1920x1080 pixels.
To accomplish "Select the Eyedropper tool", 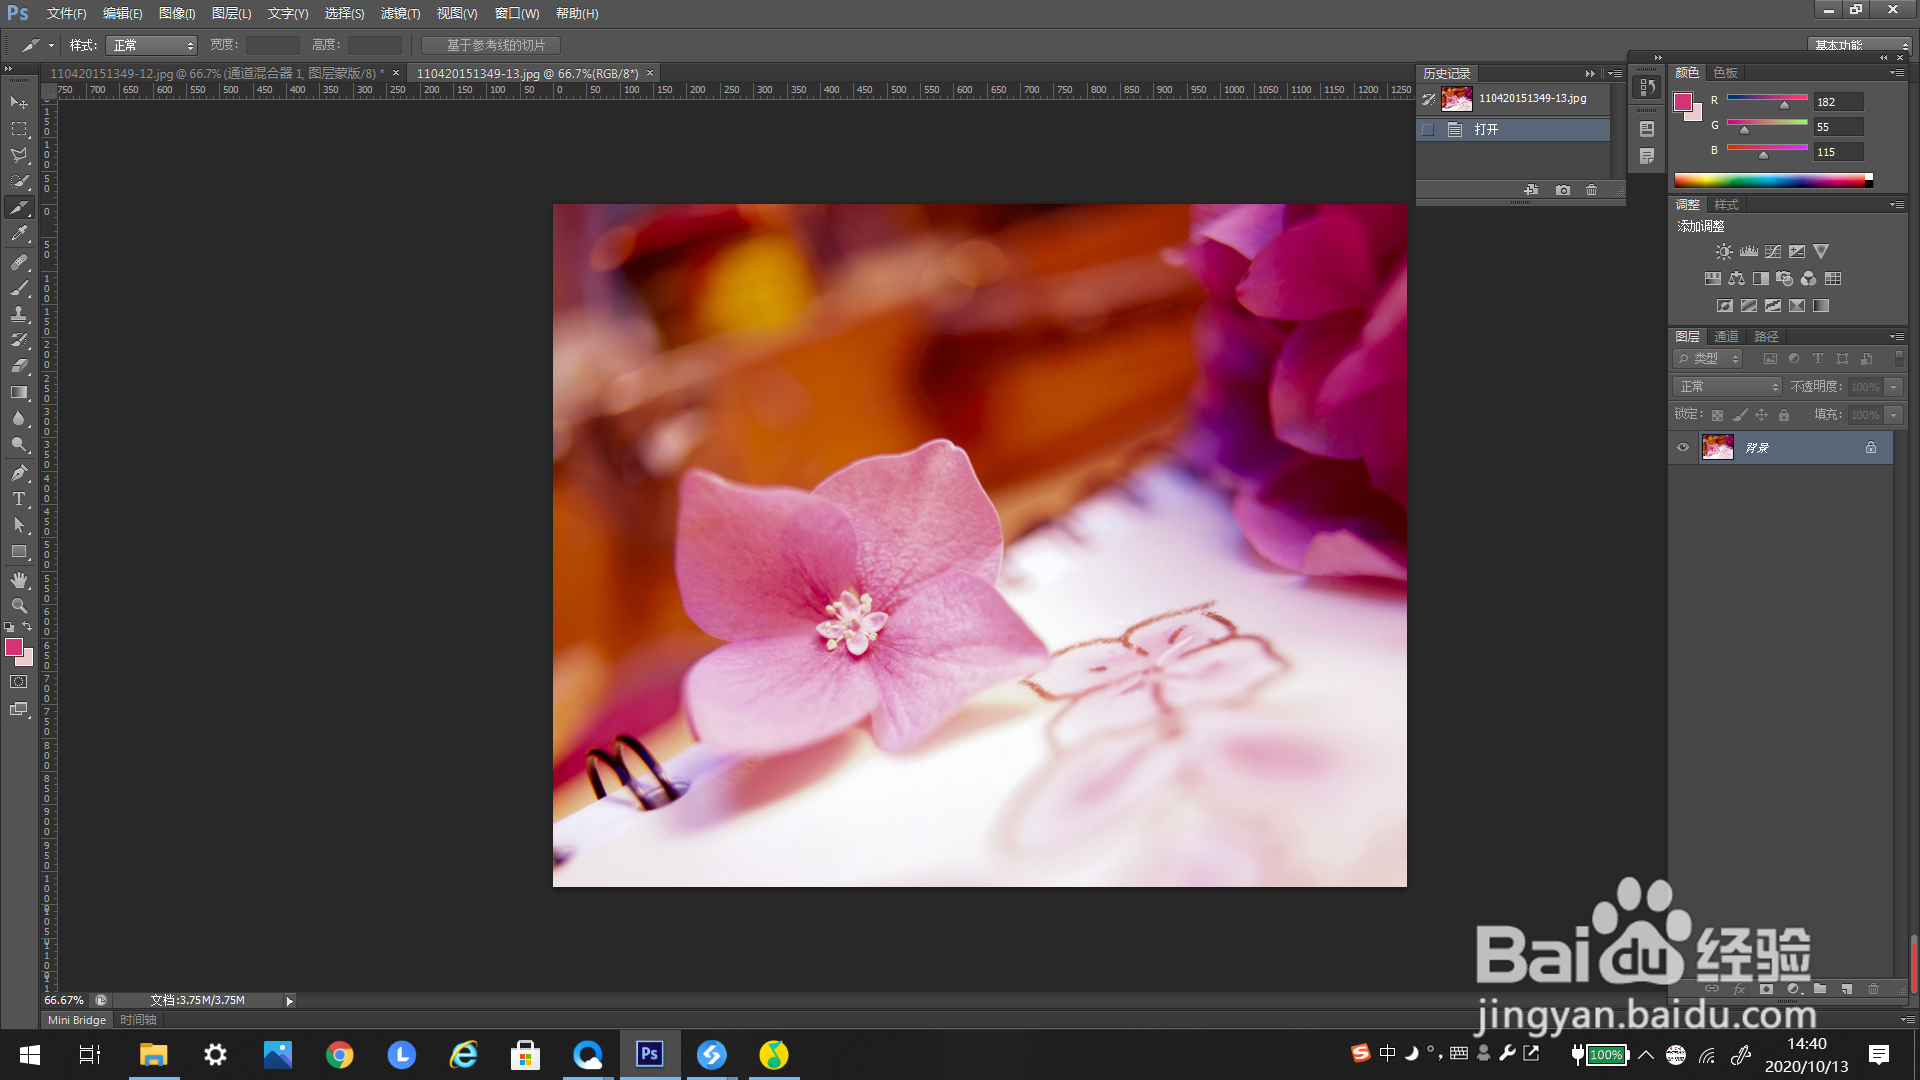I will tap(19, 234).
